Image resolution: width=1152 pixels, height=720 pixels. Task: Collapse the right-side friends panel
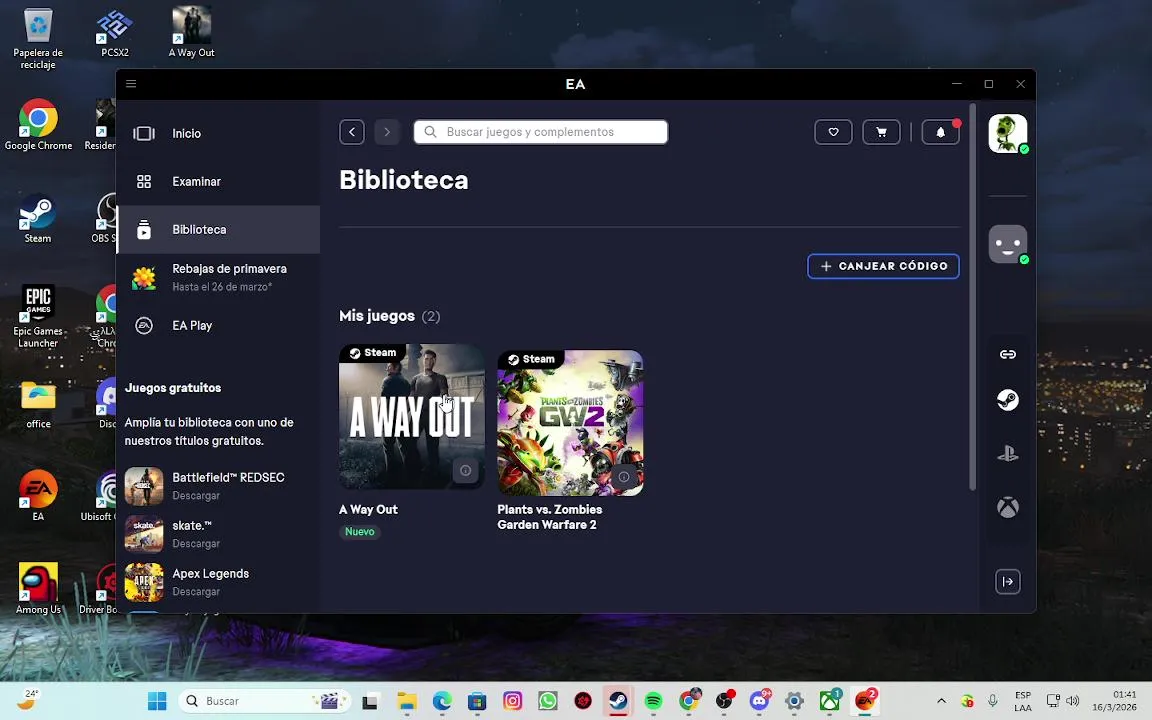tap(1007, 582)
